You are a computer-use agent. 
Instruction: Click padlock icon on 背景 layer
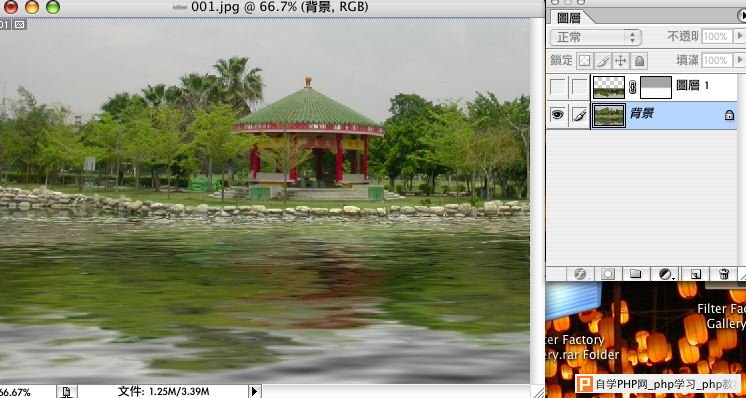tap(729, 116)
